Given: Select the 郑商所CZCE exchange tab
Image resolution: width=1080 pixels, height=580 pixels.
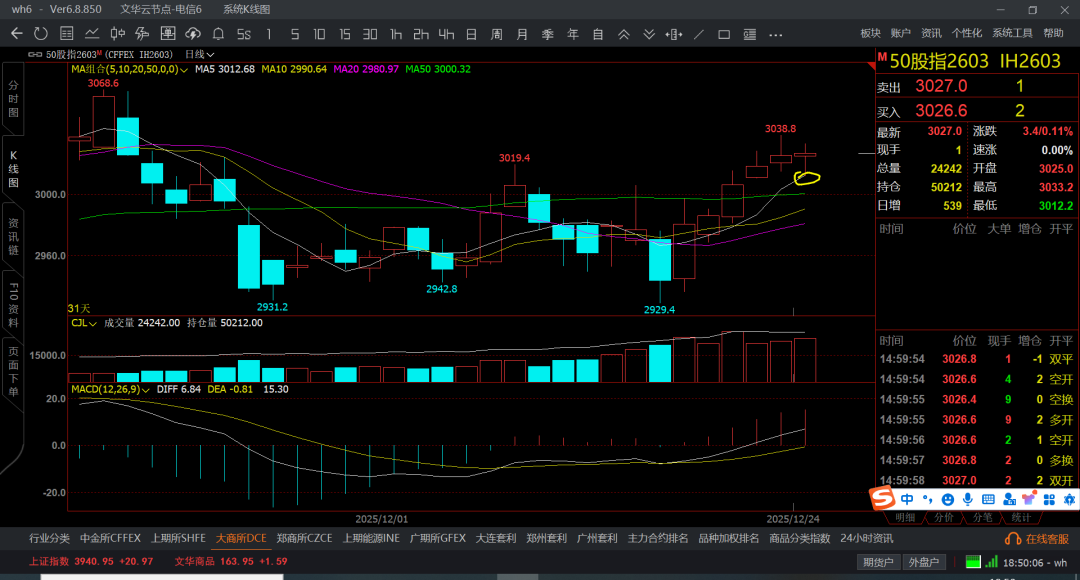Looking at the screenshot, I should [304, 539].
